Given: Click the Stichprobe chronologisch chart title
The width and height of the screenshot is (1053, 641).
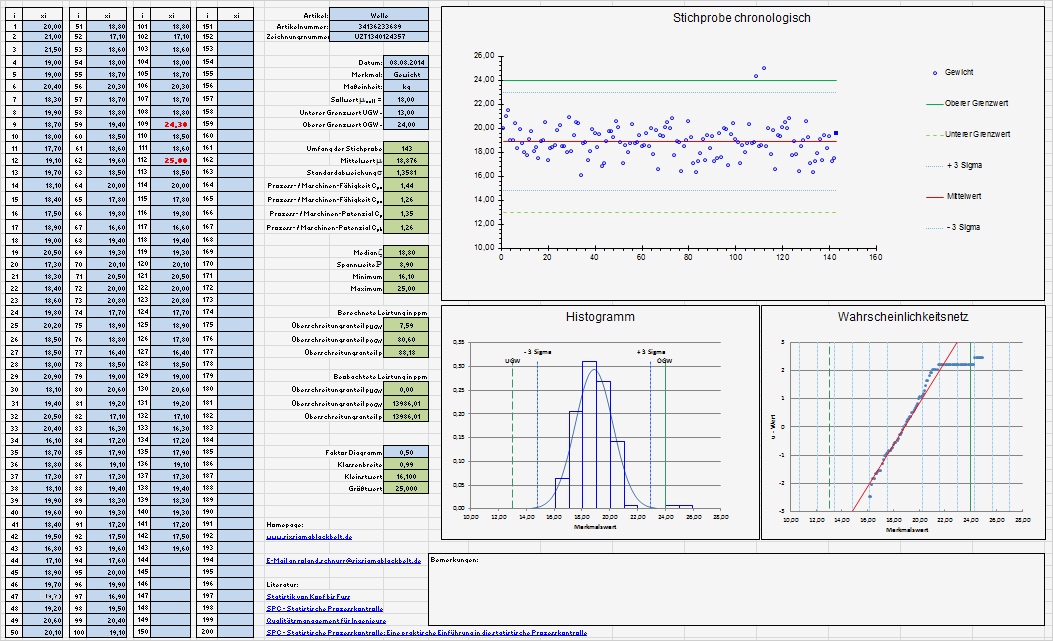Looking at the screenshot, I should [741, 18].
